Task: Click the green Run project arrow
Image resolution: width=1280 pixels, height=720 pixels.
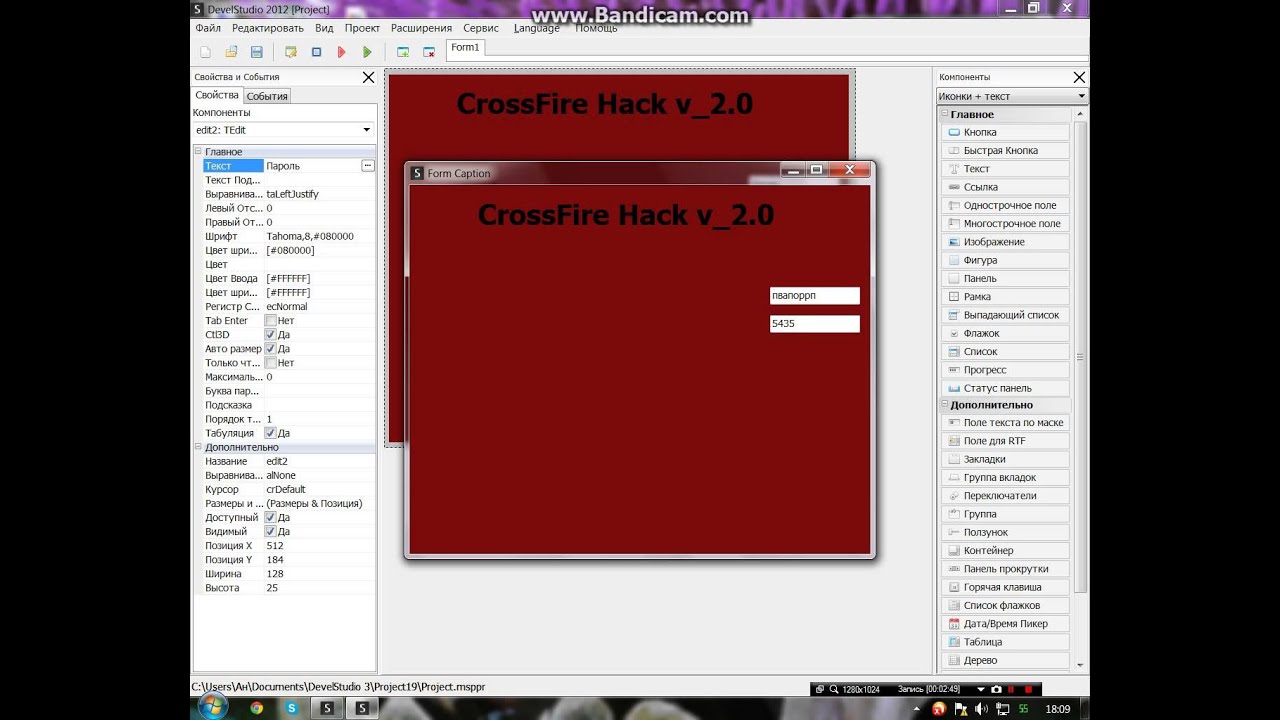Action: (367, 52)
